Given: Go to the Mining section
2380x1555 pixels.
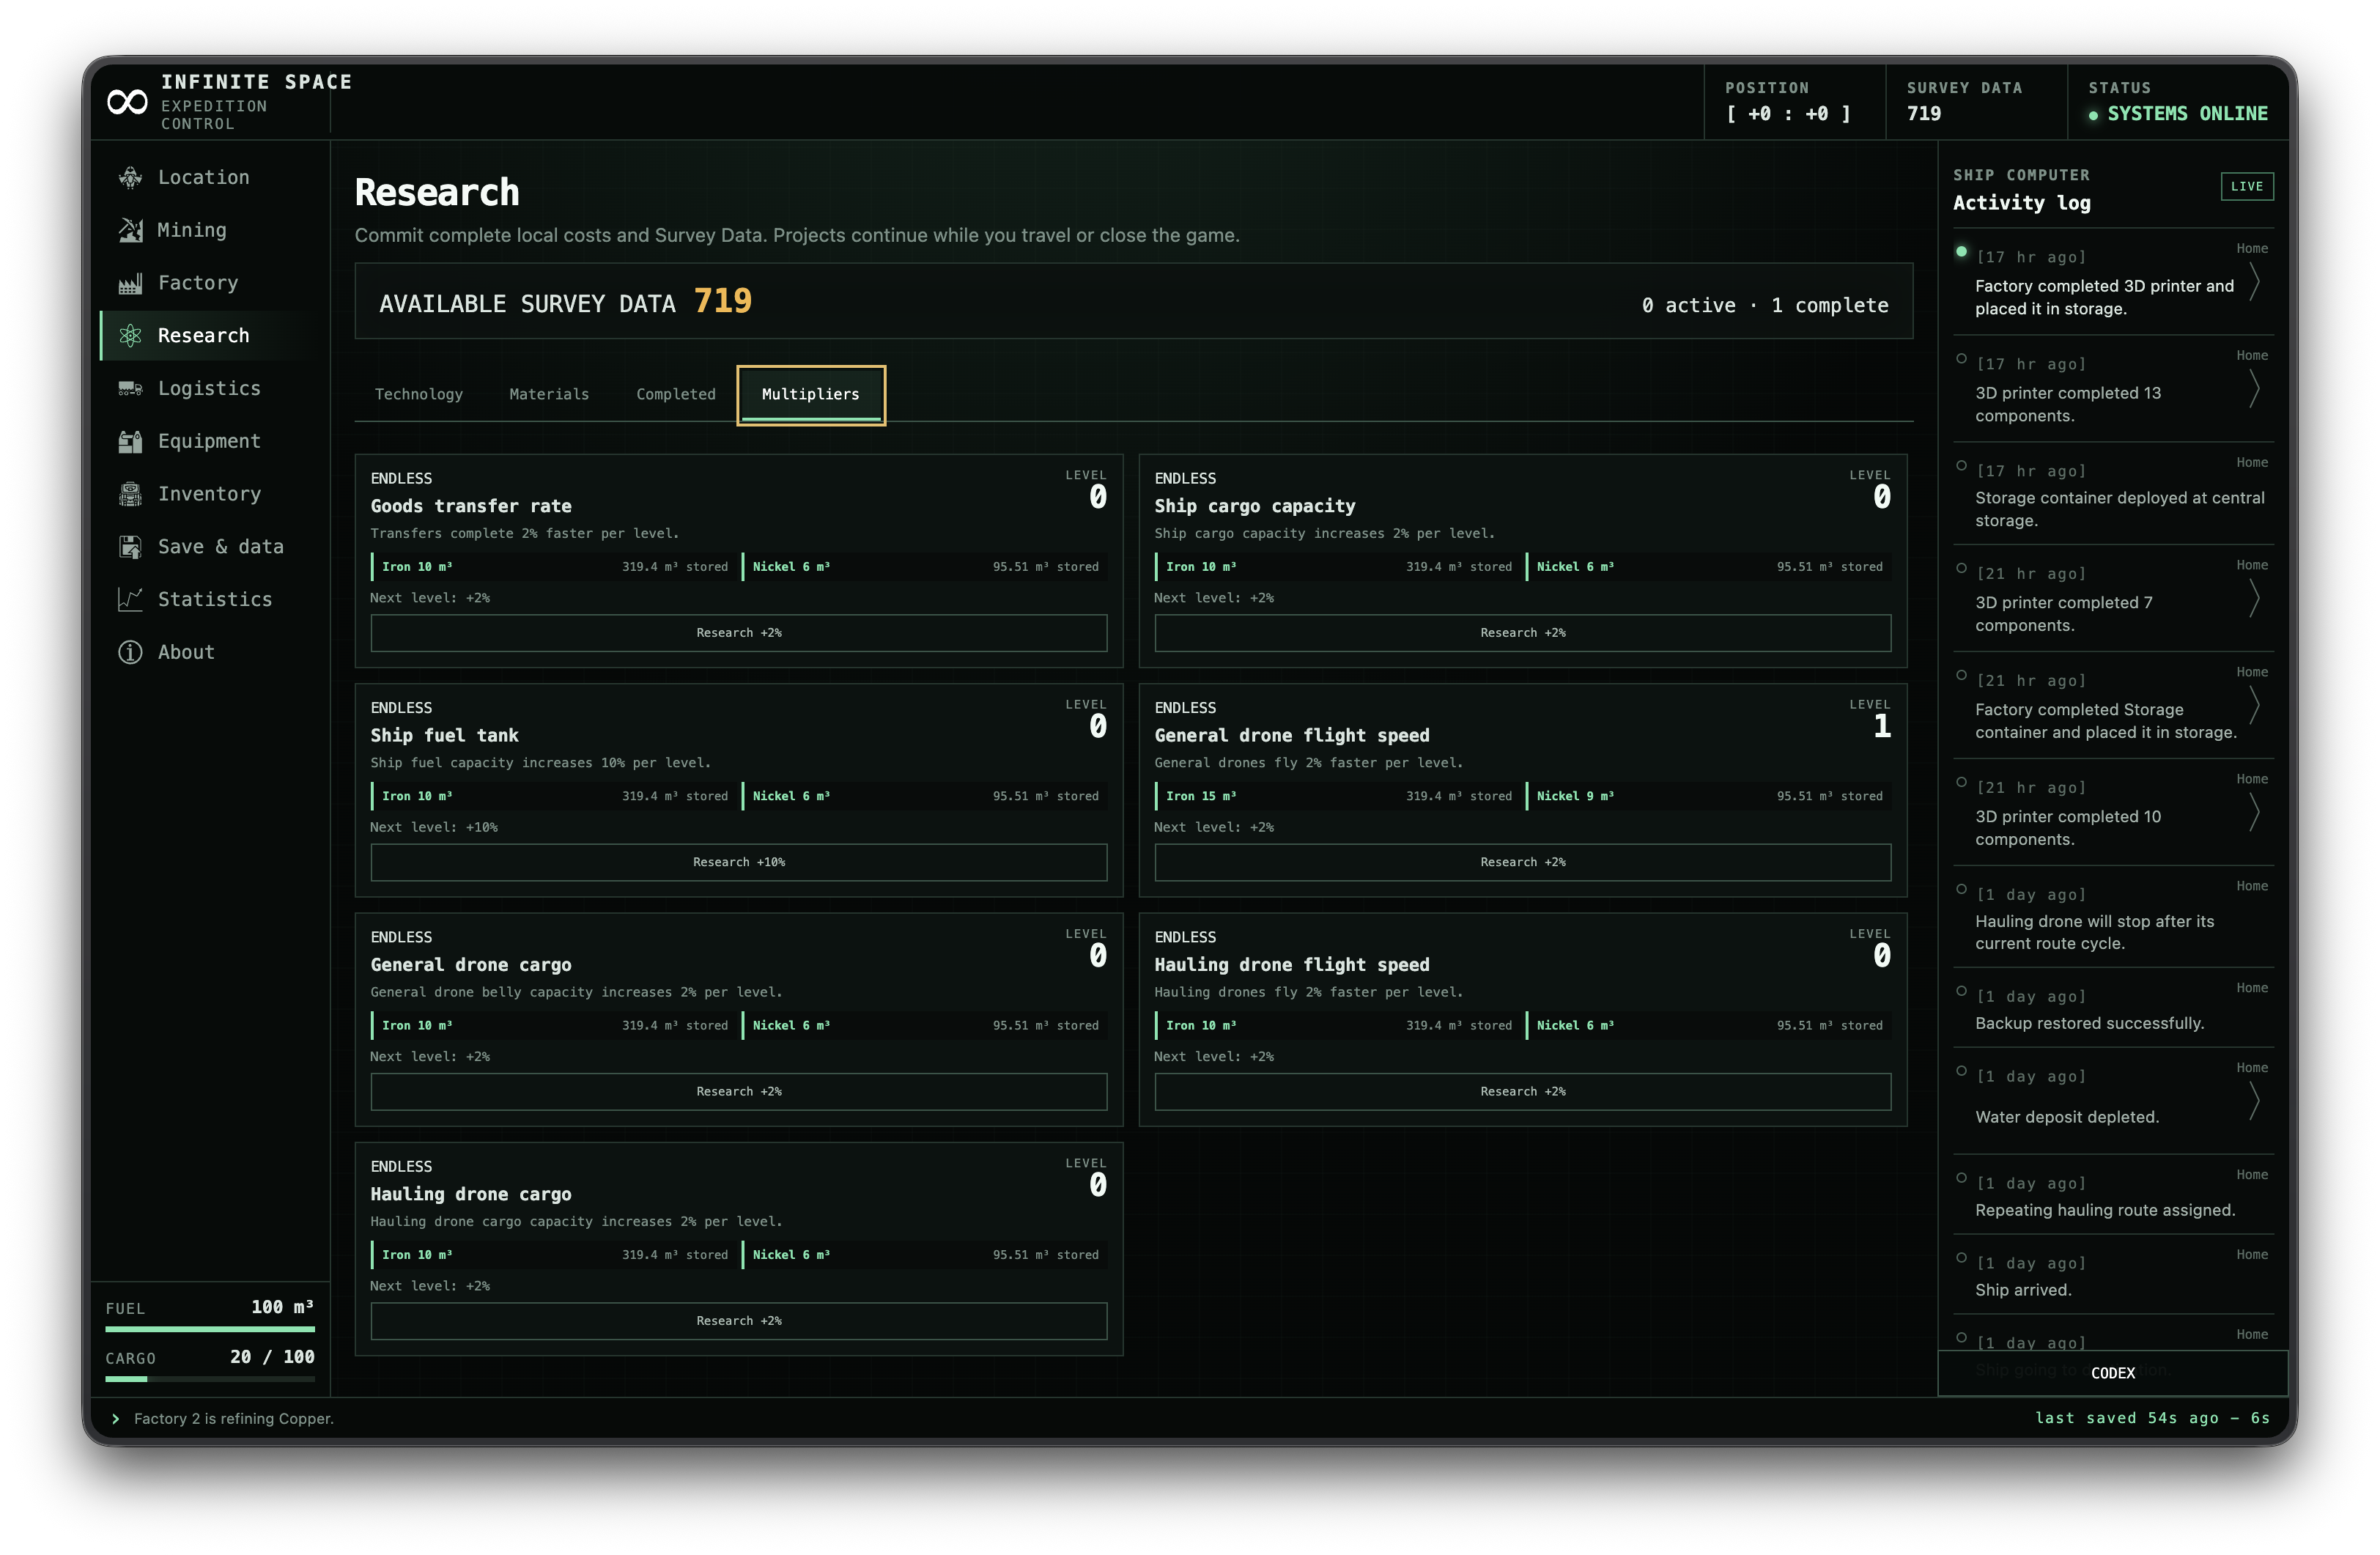Looking at the screenshot, I should (x=210, y=230).
